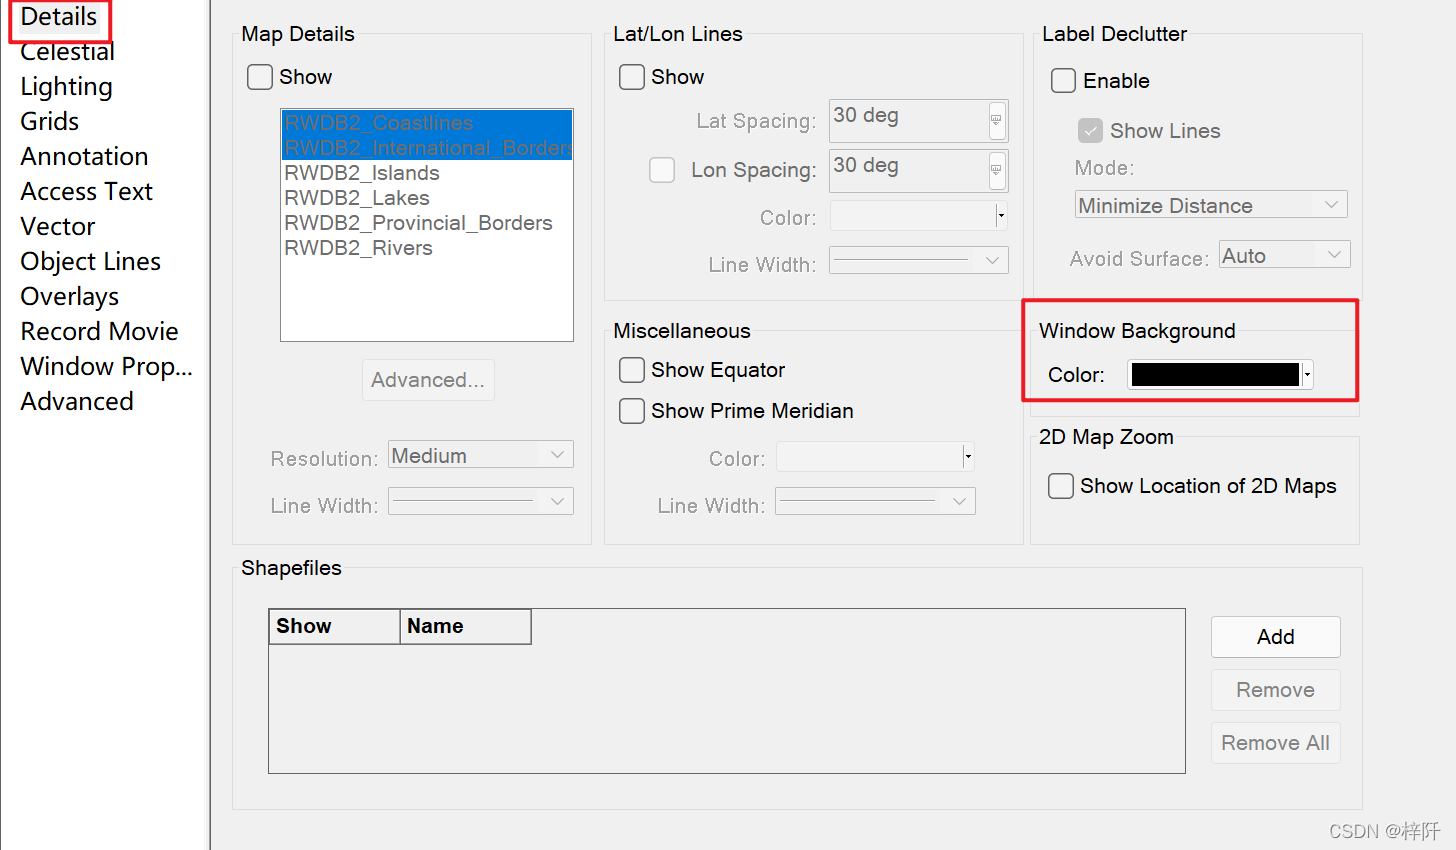
Task: Open Map Details Line Width dropdown
Action: [481, 501]
